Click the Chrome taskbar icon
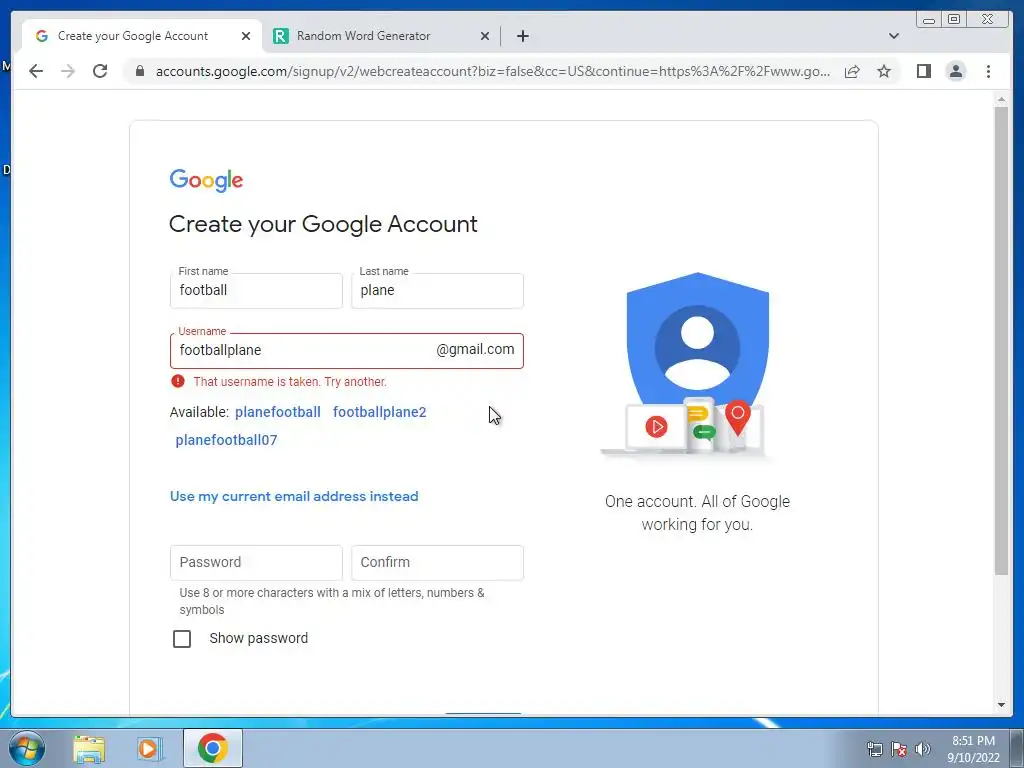The height and width of the screenshot is (768, 1024). 213,748
